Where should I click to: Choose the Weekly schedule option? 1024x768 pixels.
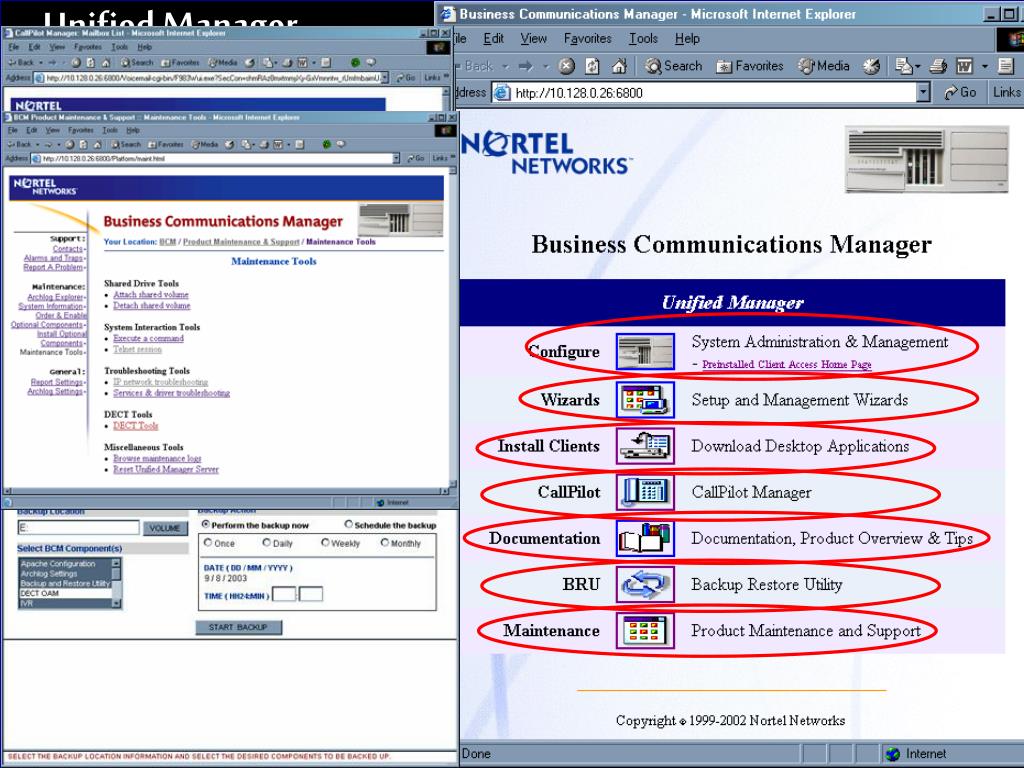325,543
